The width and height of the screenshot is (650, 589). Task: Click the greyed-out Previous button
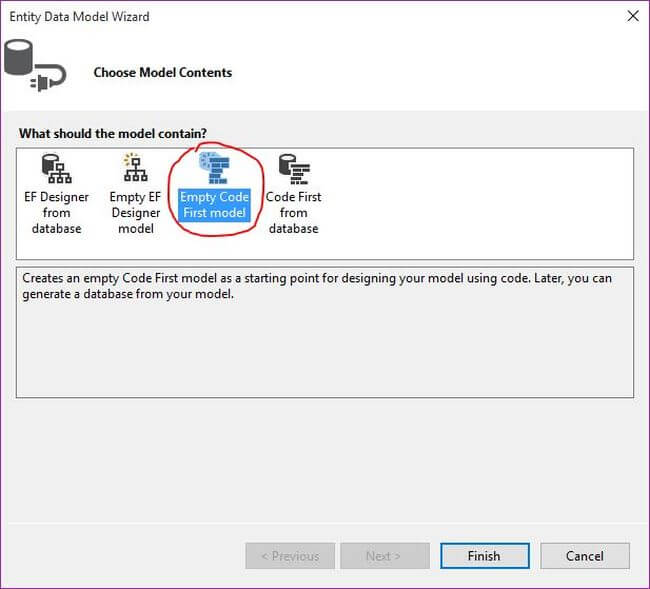tap(289, 556)
